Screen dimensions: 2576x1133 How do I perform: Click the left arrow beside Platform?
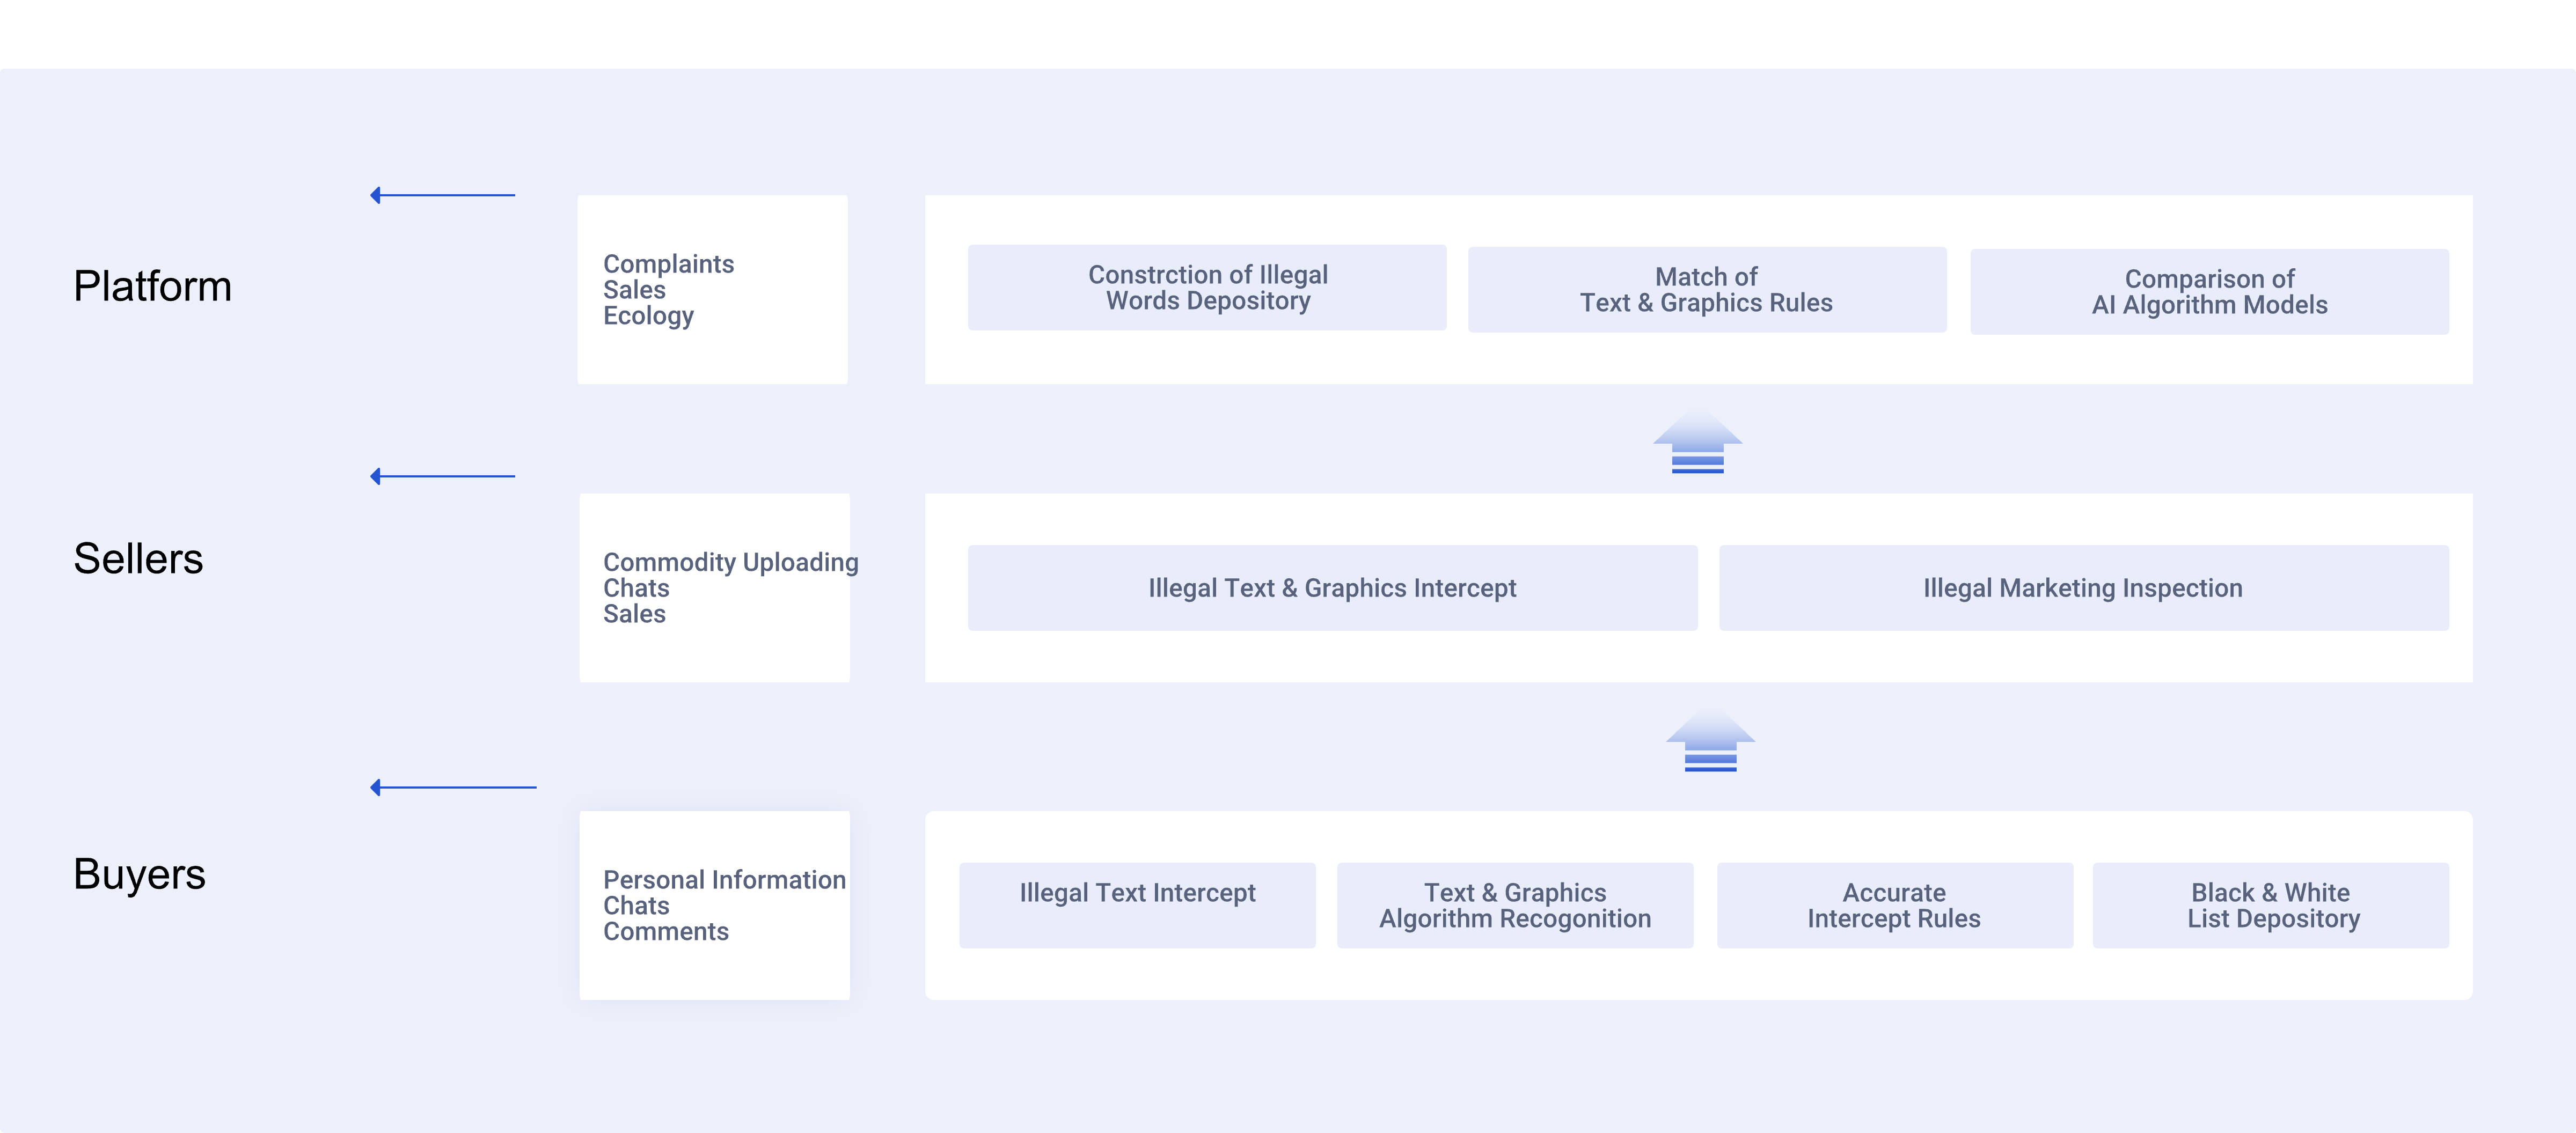(442, 195)
